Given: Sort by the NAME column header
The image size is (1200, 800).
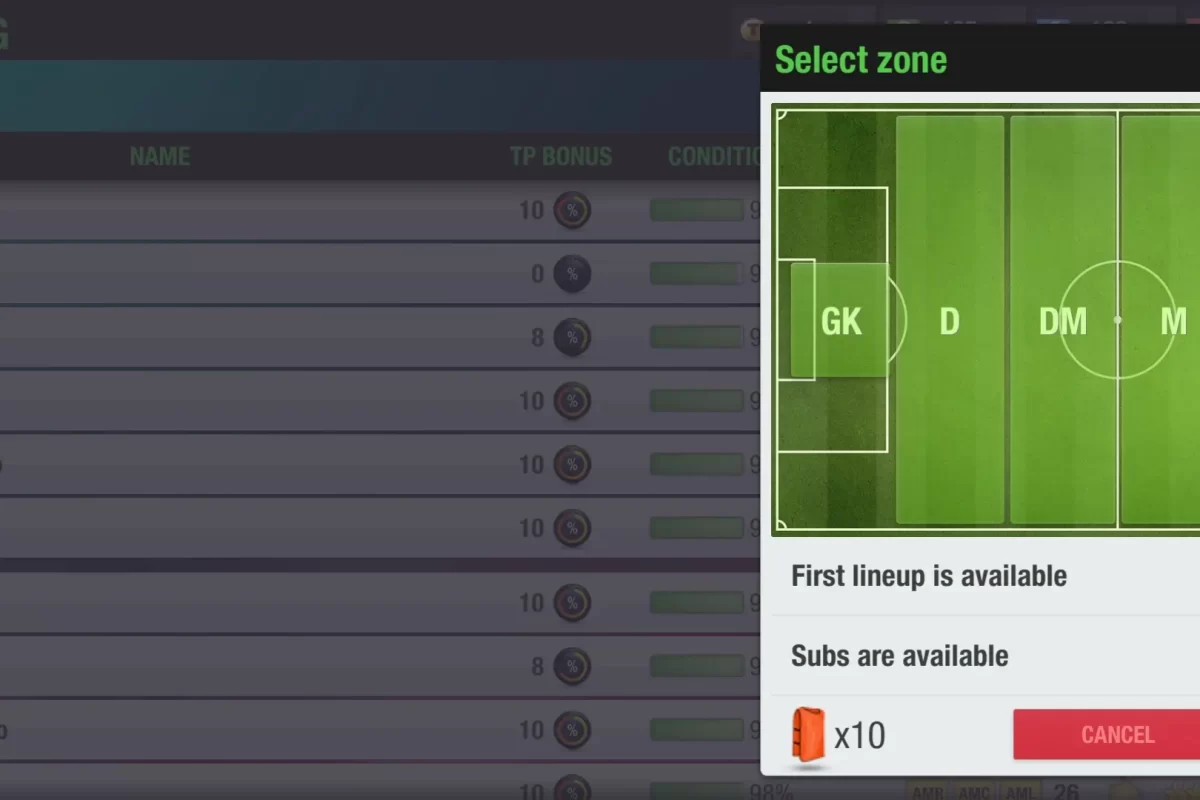Looking at the screenshot, I should (x=160, y=156).
